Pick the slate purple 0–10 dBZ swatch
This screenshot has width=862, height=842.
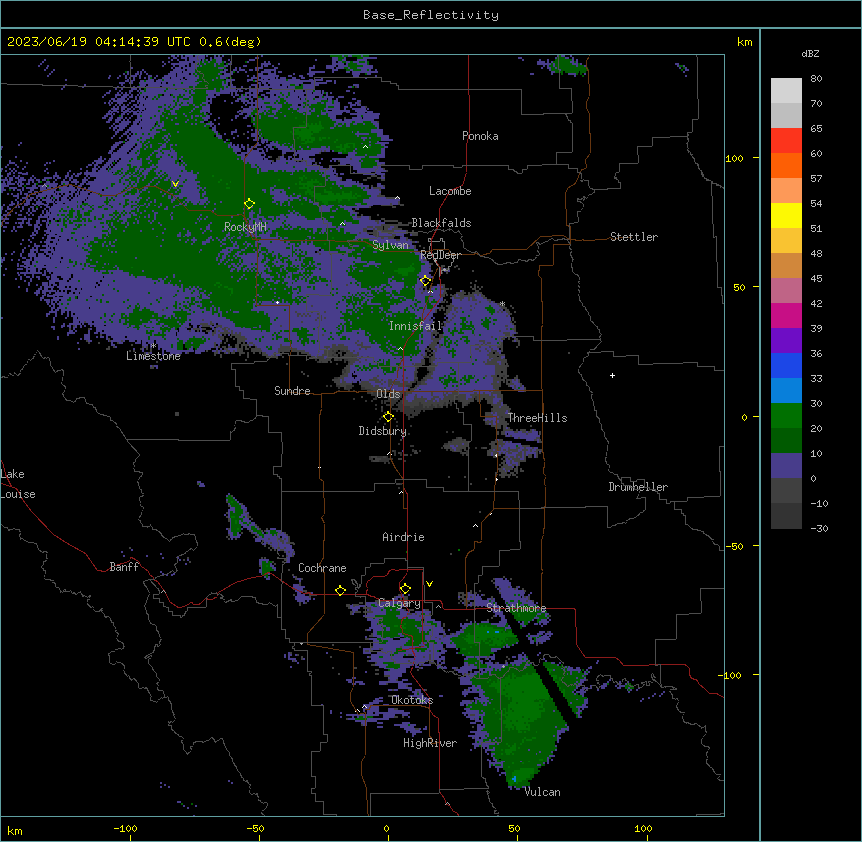pos(786,466)
